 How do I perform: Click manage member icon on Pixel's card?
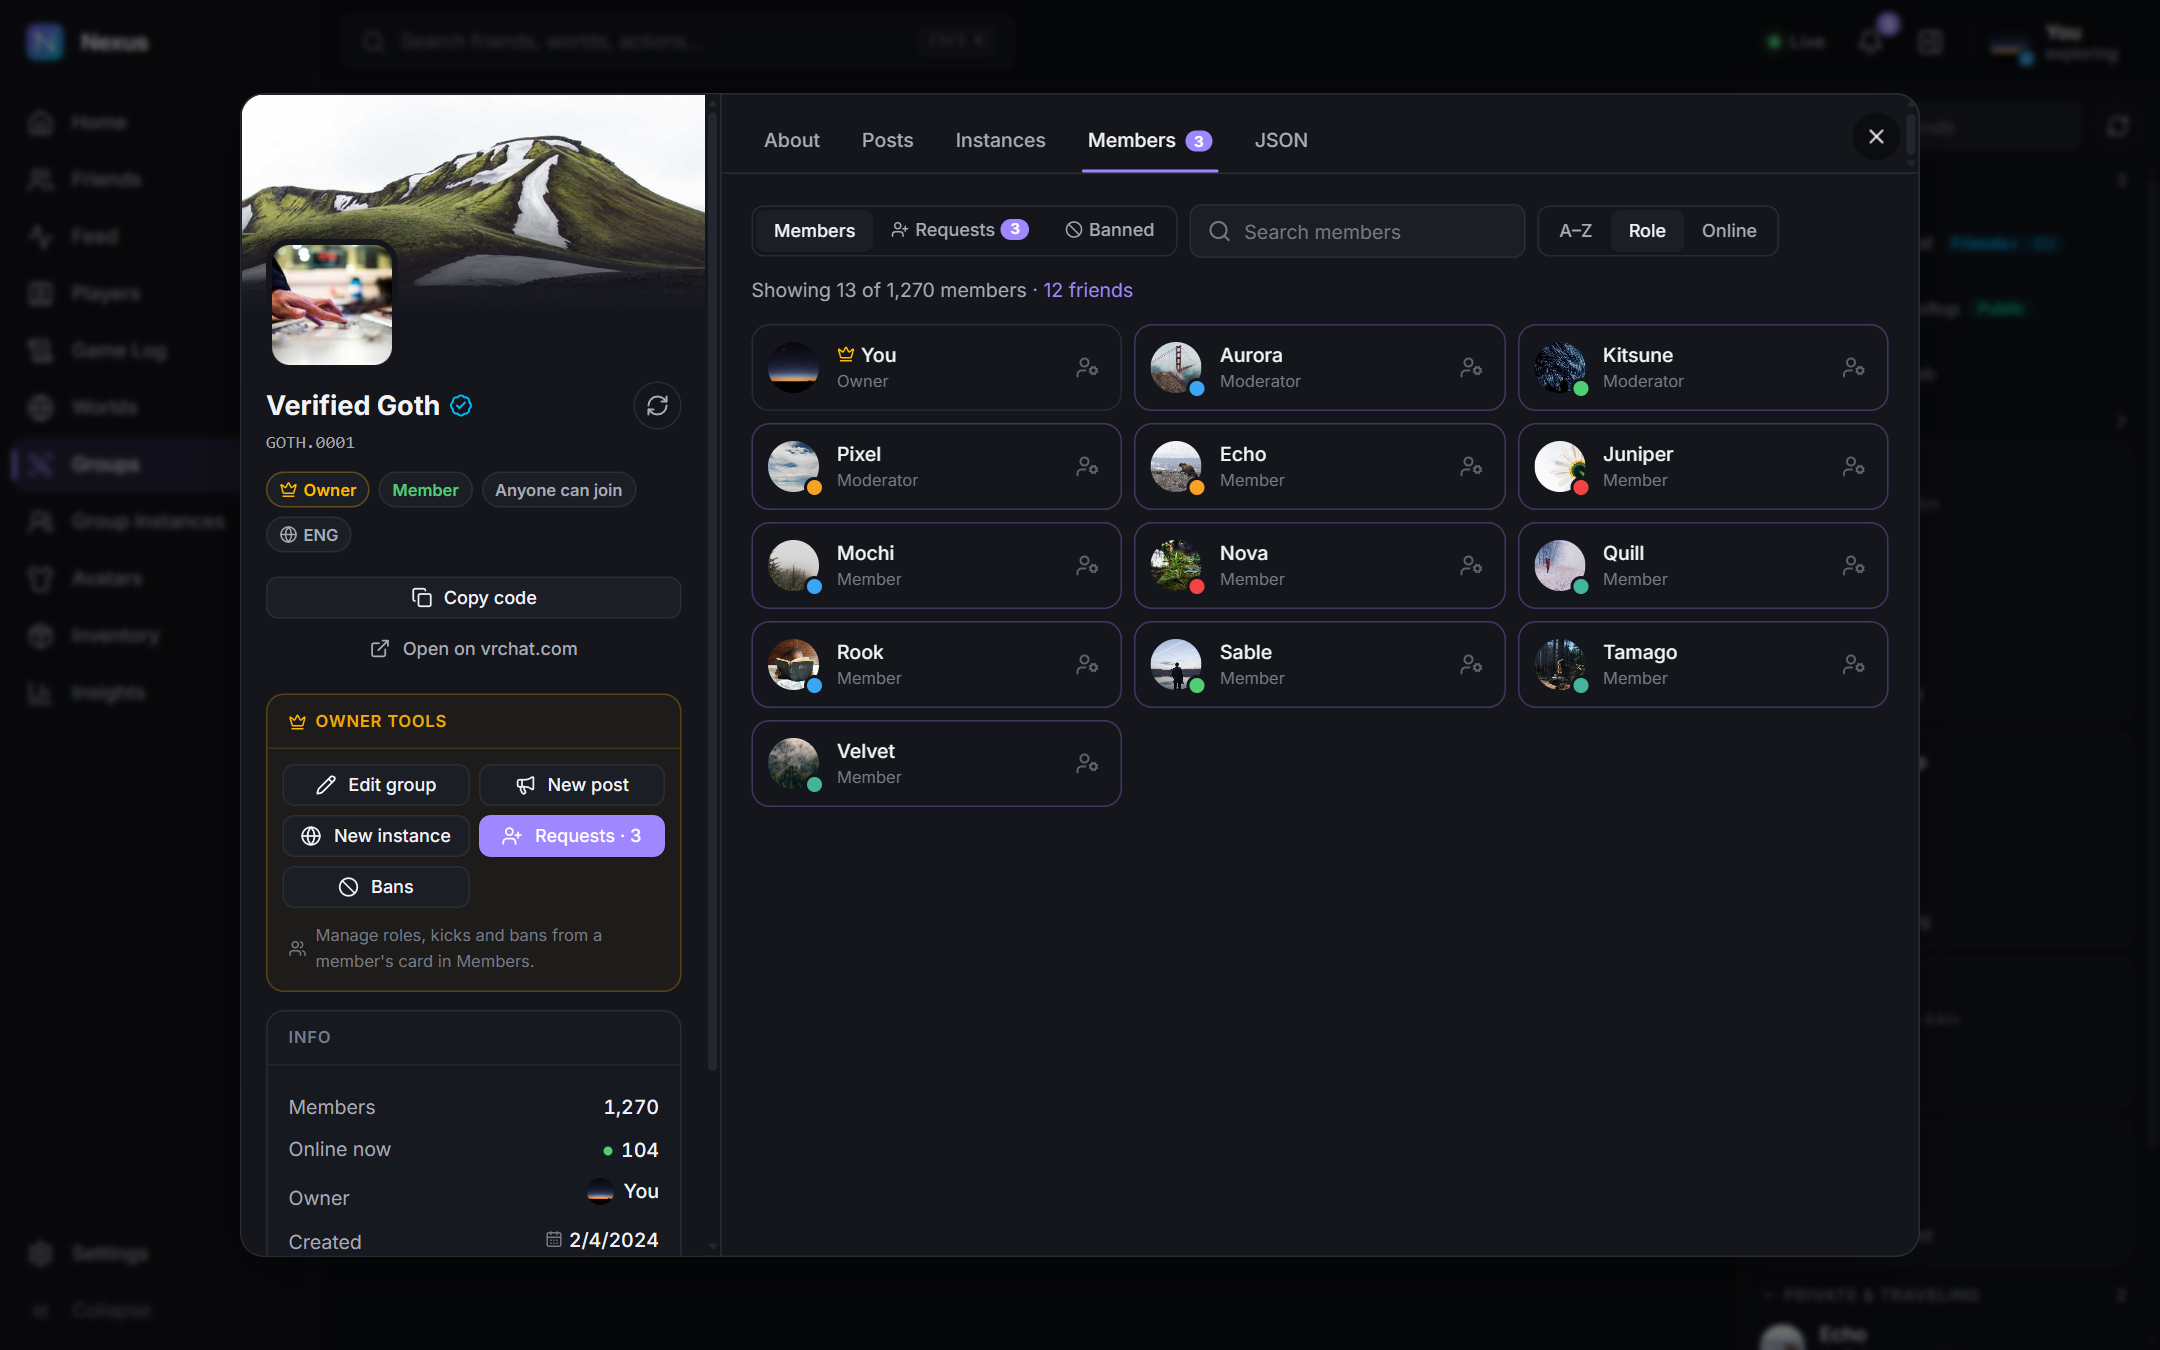pos(1087,466)
